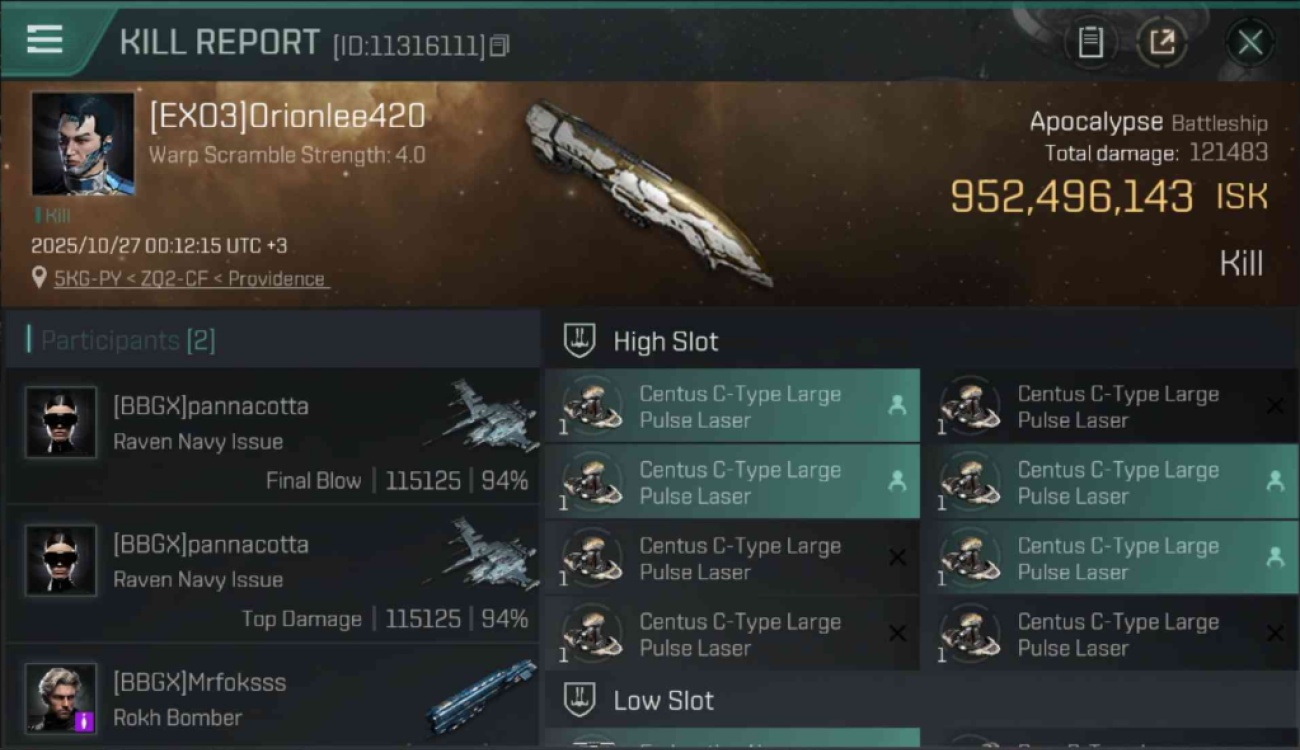Image resolution: width=1300 pixels, height=750 pixels.
Task: Open Orionlee420's character portrait
Action: coord(83,144)
